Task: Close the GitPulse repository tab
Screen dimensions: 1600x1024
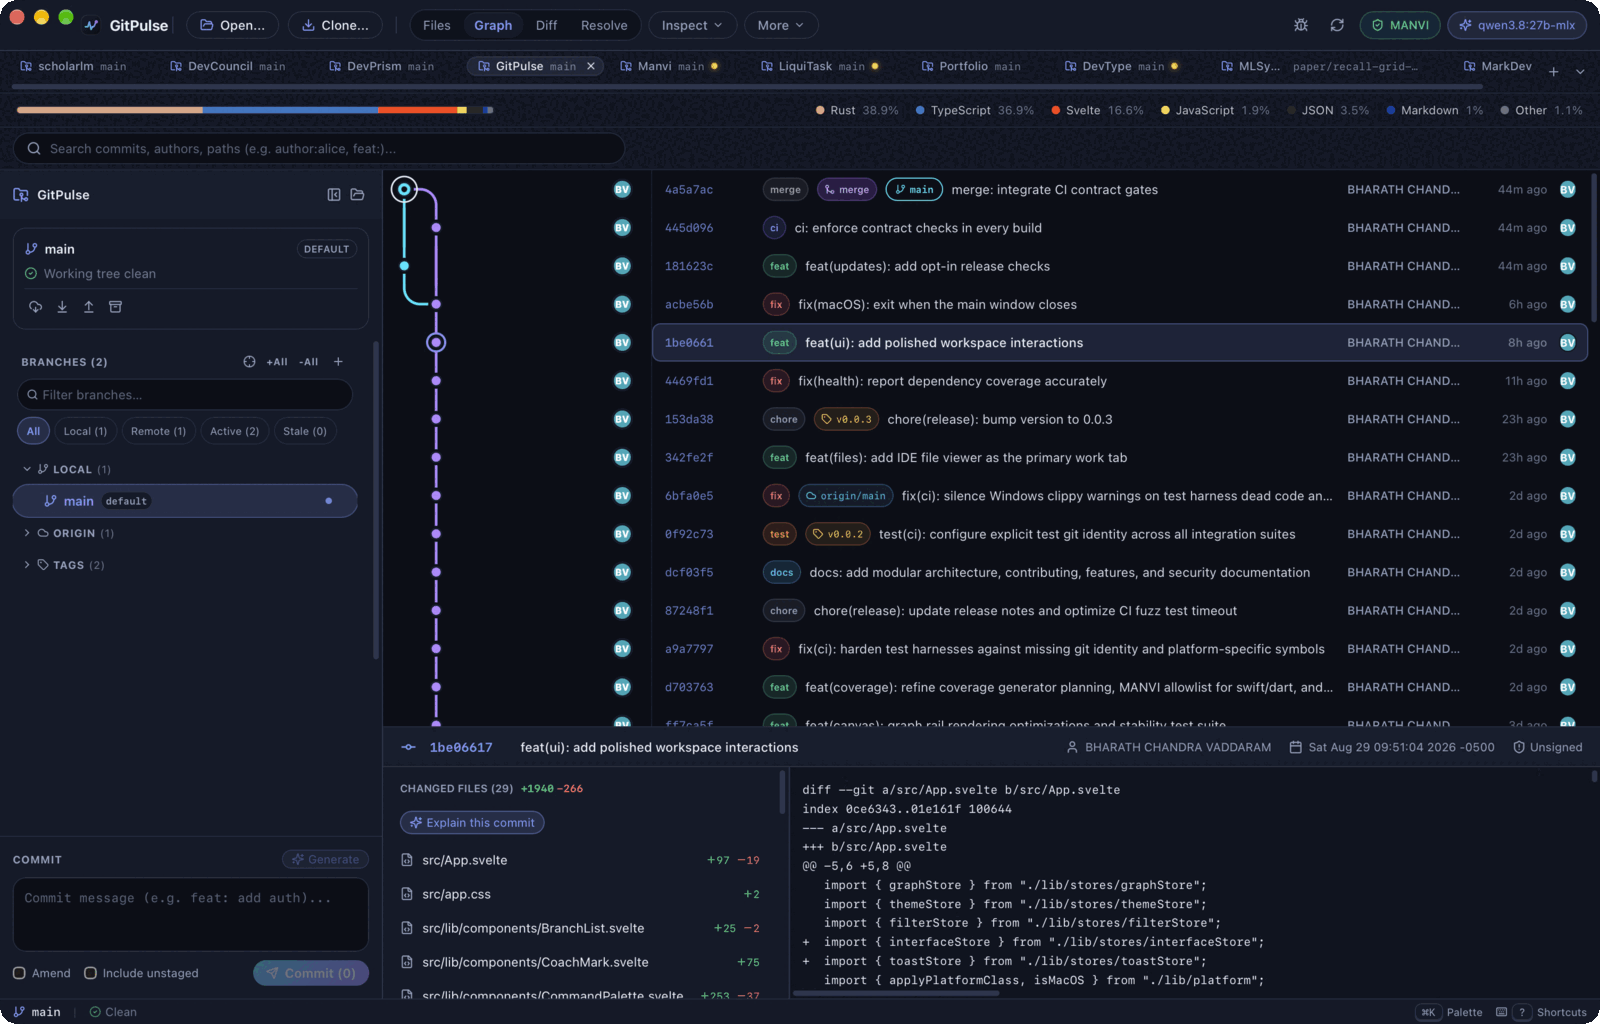Action: coord(591,66)
